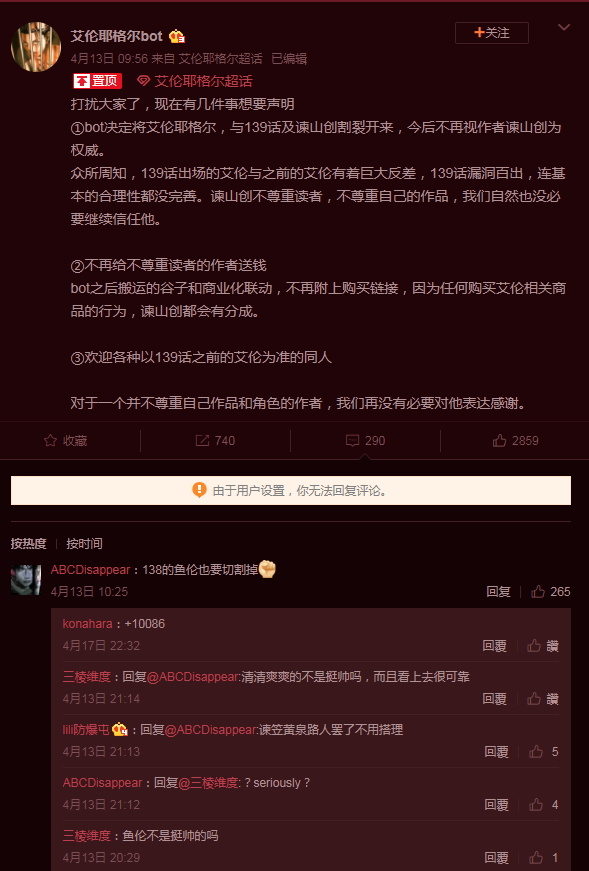Like the post with 2859 thumbs up
The height and width of the screenshot is (871, 589).
(x=516, y=440)
